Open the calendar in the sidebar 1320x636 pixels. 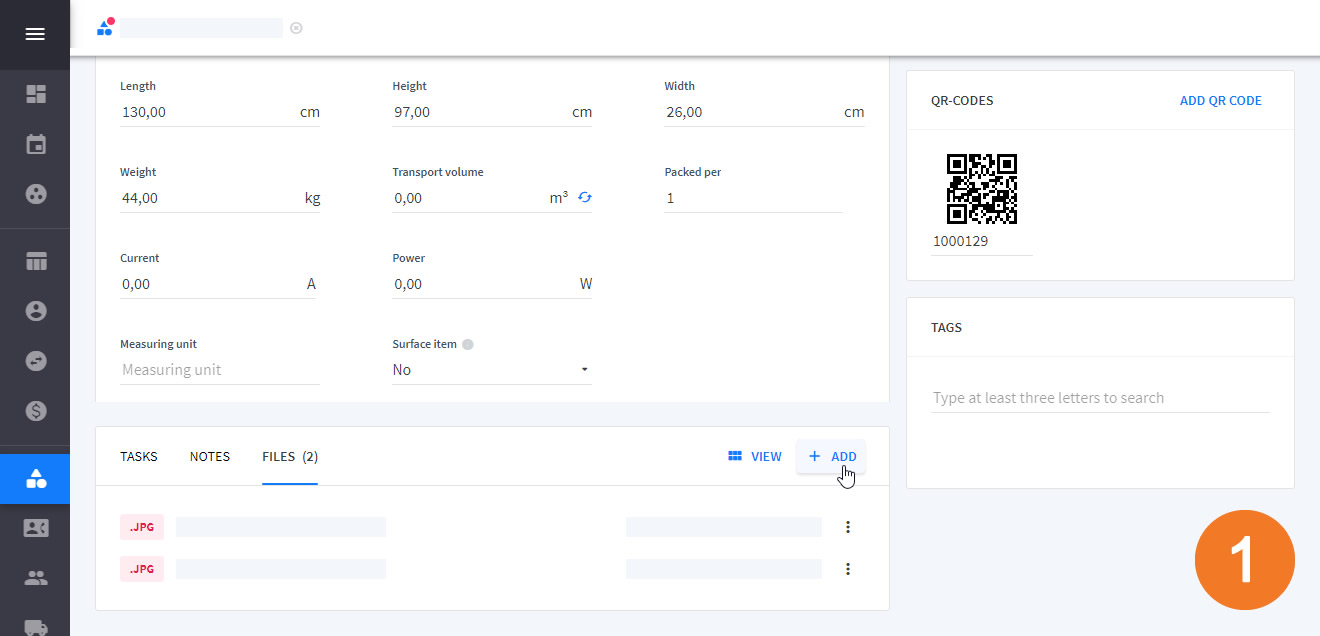click(36, 144)
